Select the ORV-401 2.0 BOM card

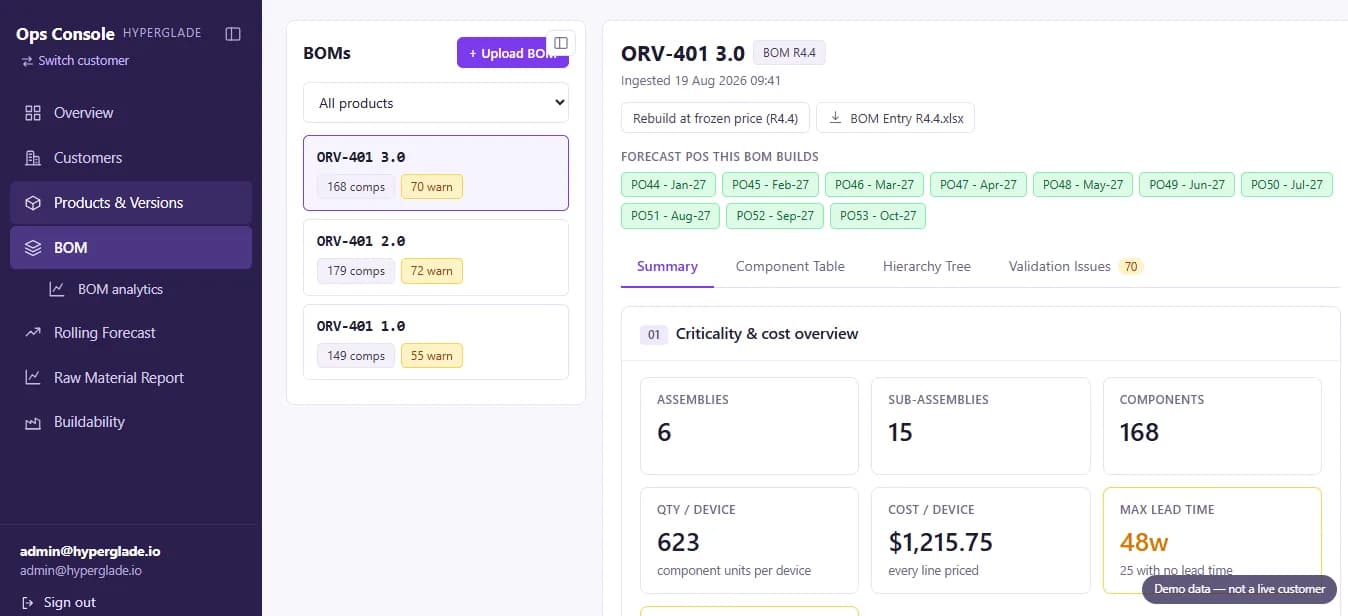(436, 258)
